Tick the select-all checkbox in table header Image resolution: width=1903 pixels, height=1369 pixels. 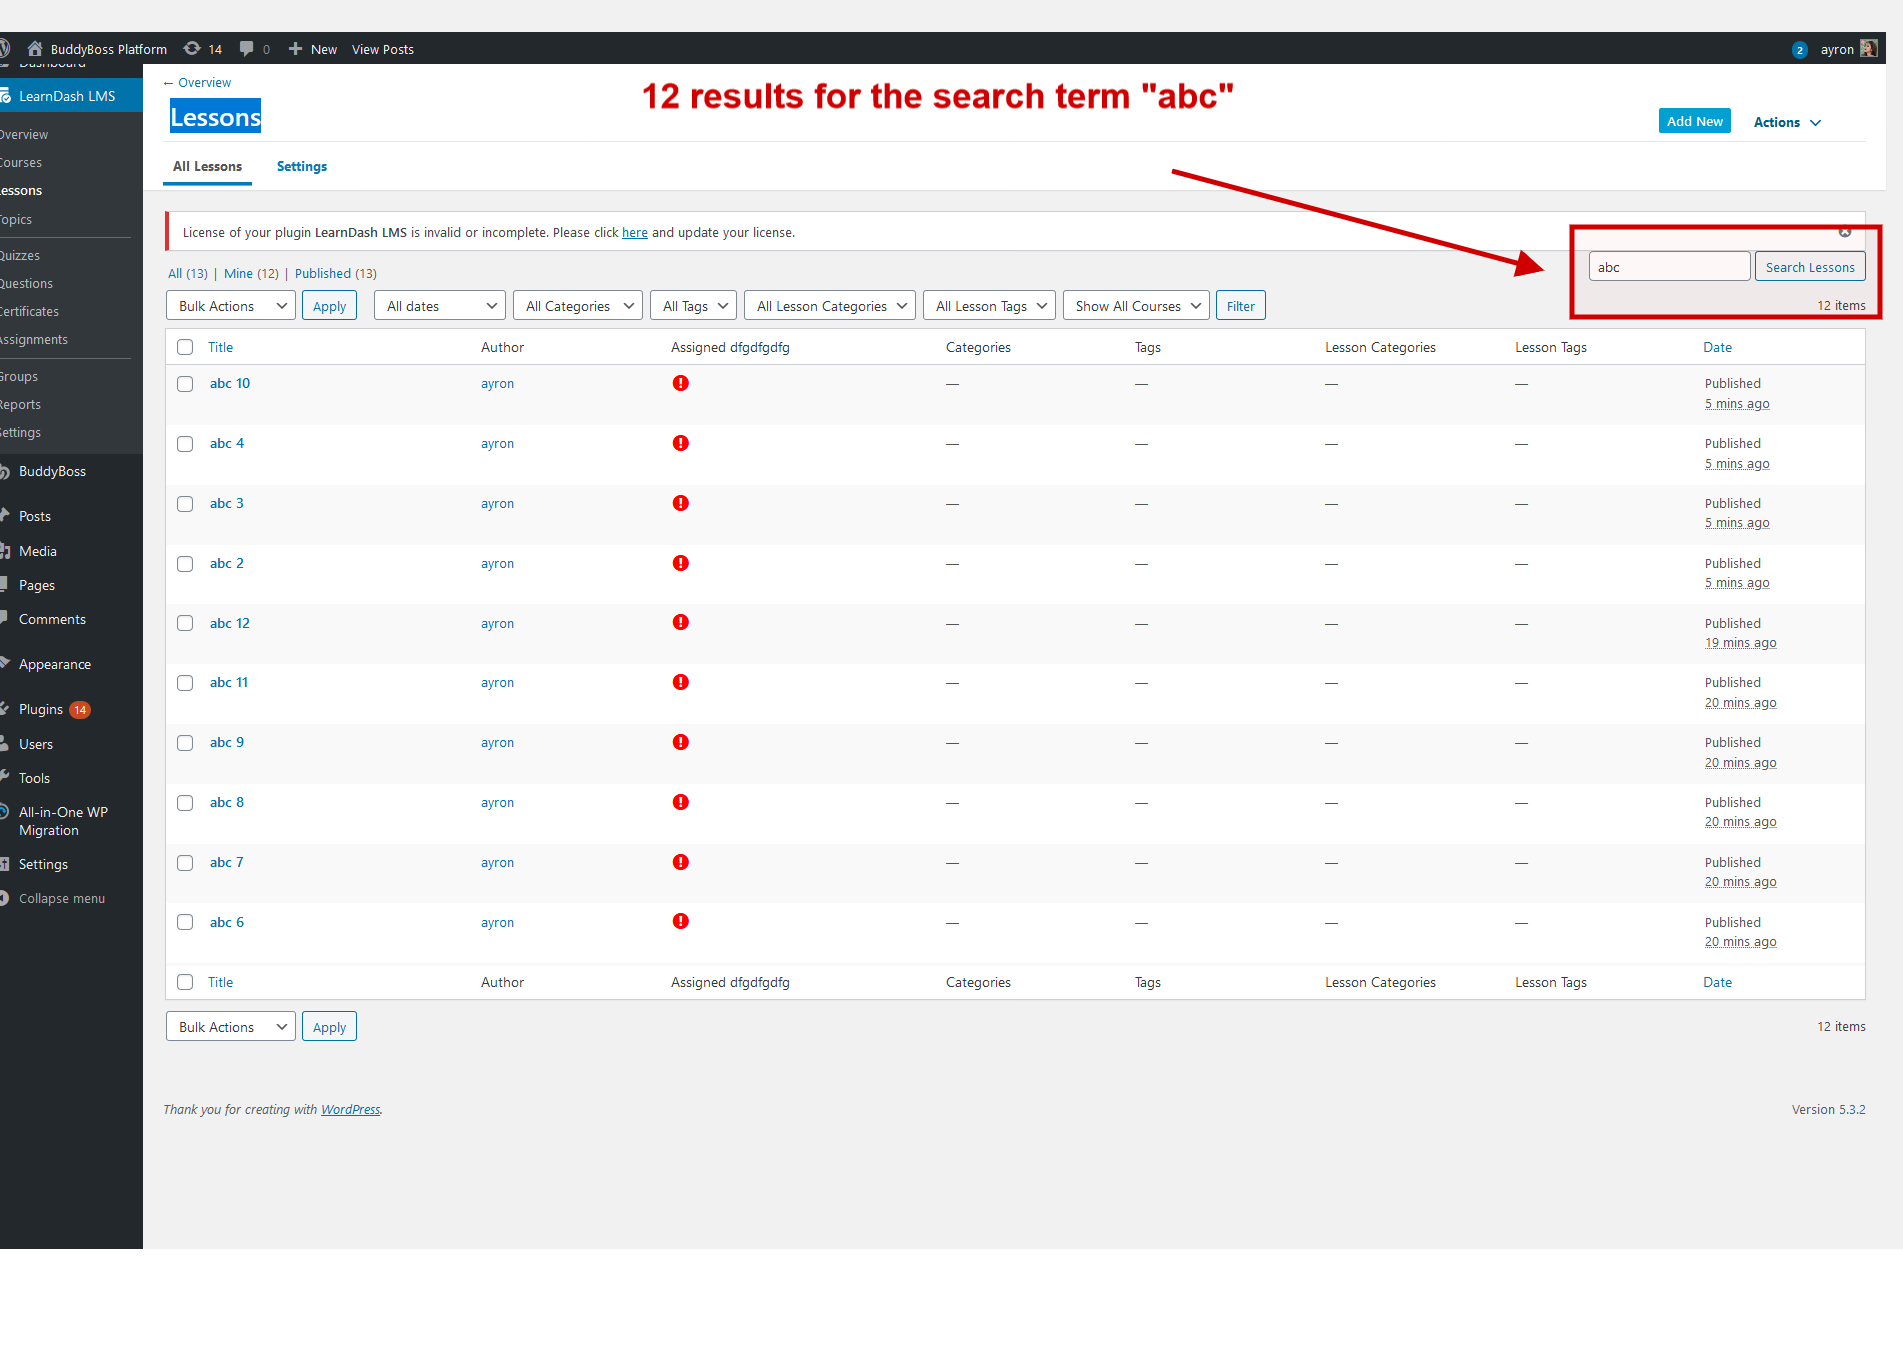(x=185, y=347)
